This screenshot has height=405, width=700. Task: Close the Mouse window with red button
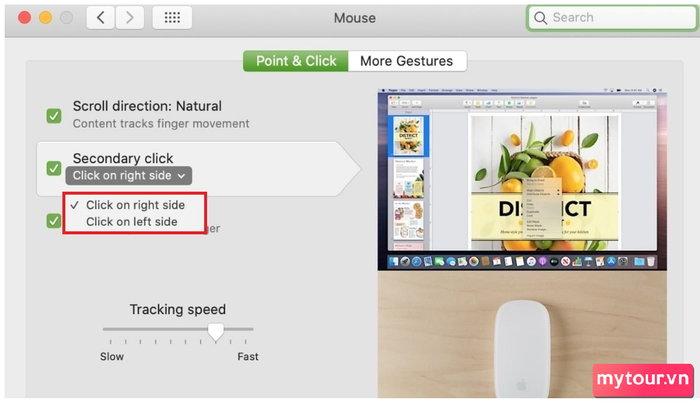(x=25, y=18)
